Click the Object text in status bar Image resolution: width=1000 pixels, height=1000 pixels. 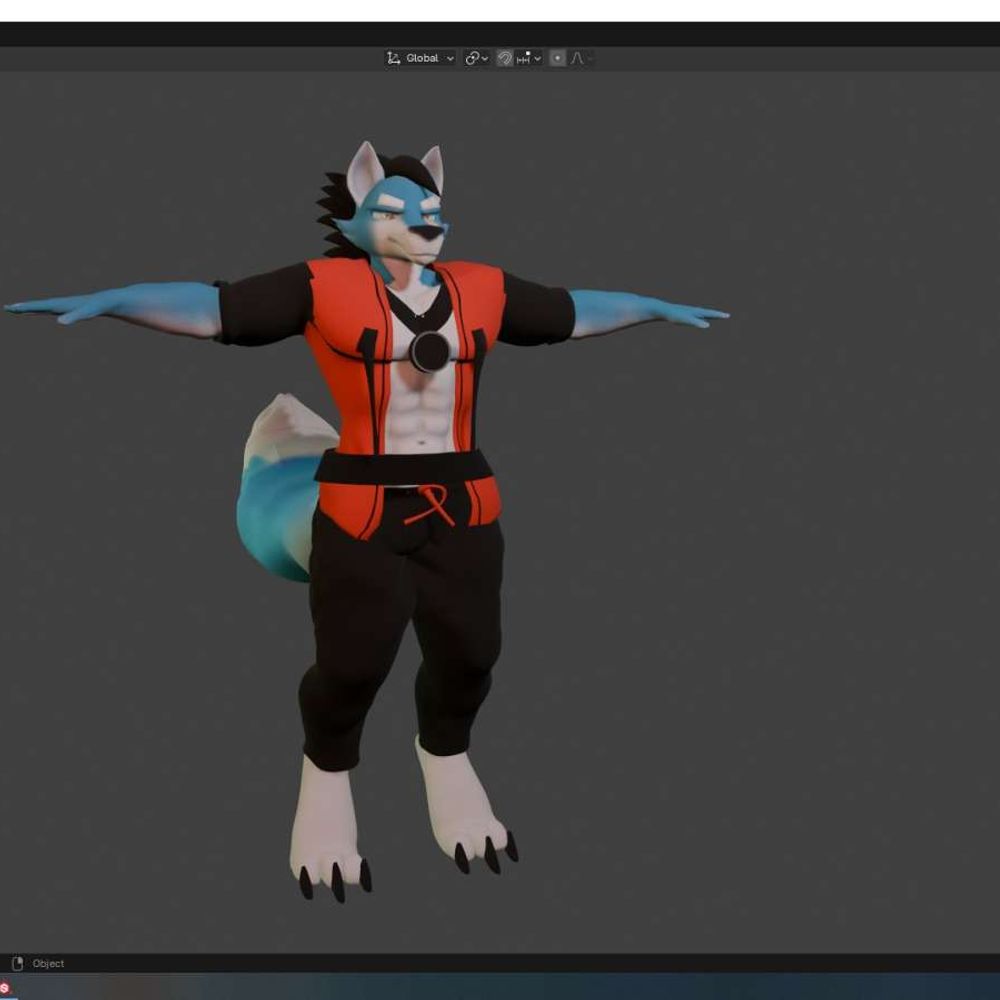point(48,963)
